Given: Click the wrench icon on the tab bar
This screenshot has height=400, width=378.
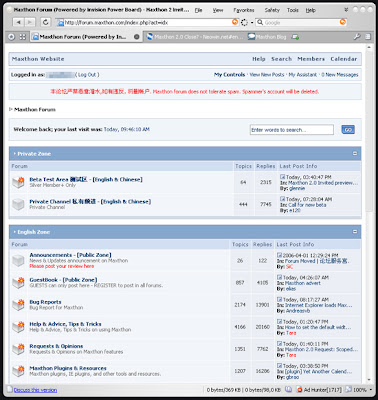Looking at the screenshot, I should 357,37.
